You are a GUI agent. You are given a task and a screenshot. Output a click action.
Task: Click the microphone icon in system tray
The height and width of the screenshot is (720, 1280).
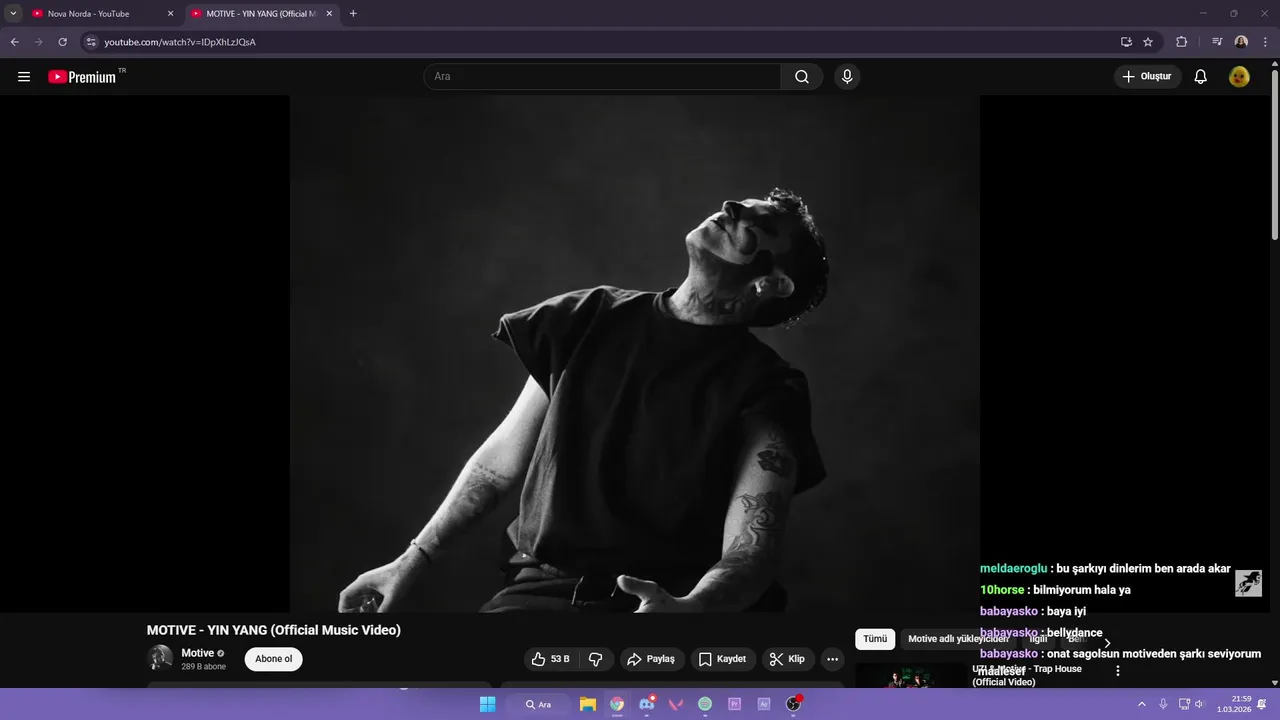coord(1163,704)
